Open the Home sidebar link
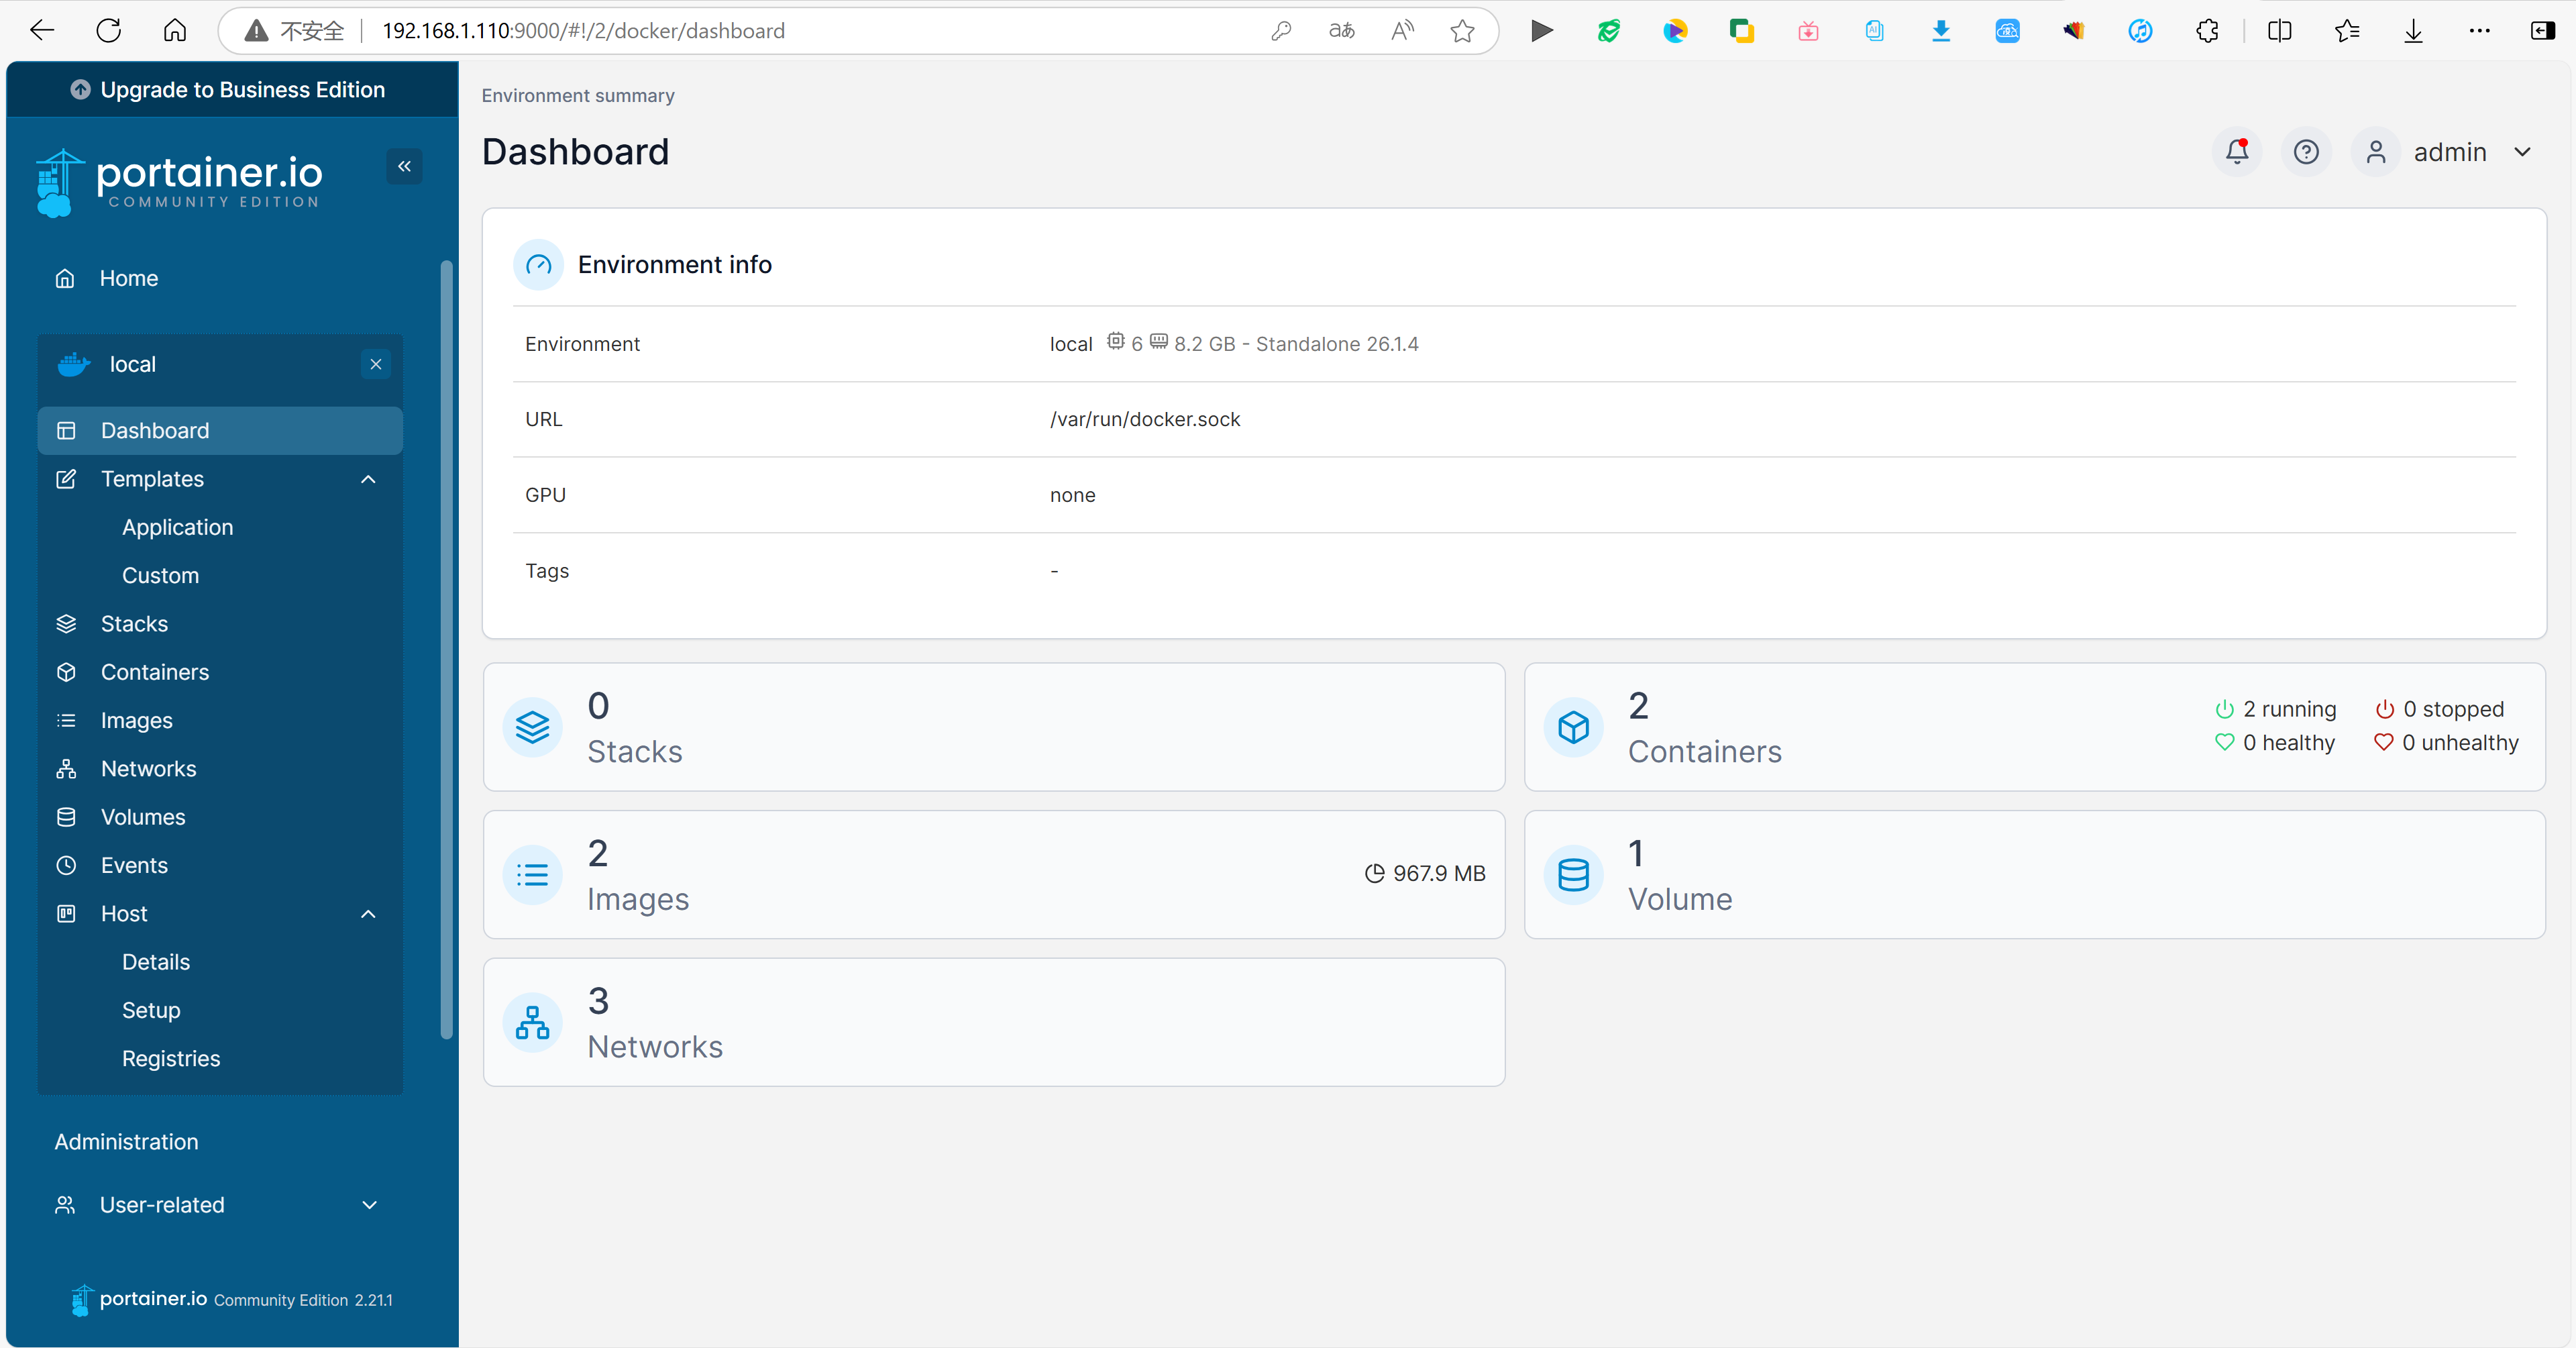Screen dimensions: 2576x1348 [128, 278]
